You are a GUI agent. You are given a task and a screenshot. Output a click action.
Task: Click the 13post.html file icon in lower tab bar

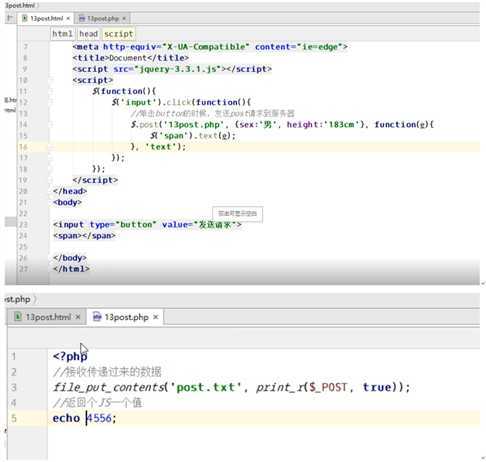pyautogui.click(x=18, y=317)
